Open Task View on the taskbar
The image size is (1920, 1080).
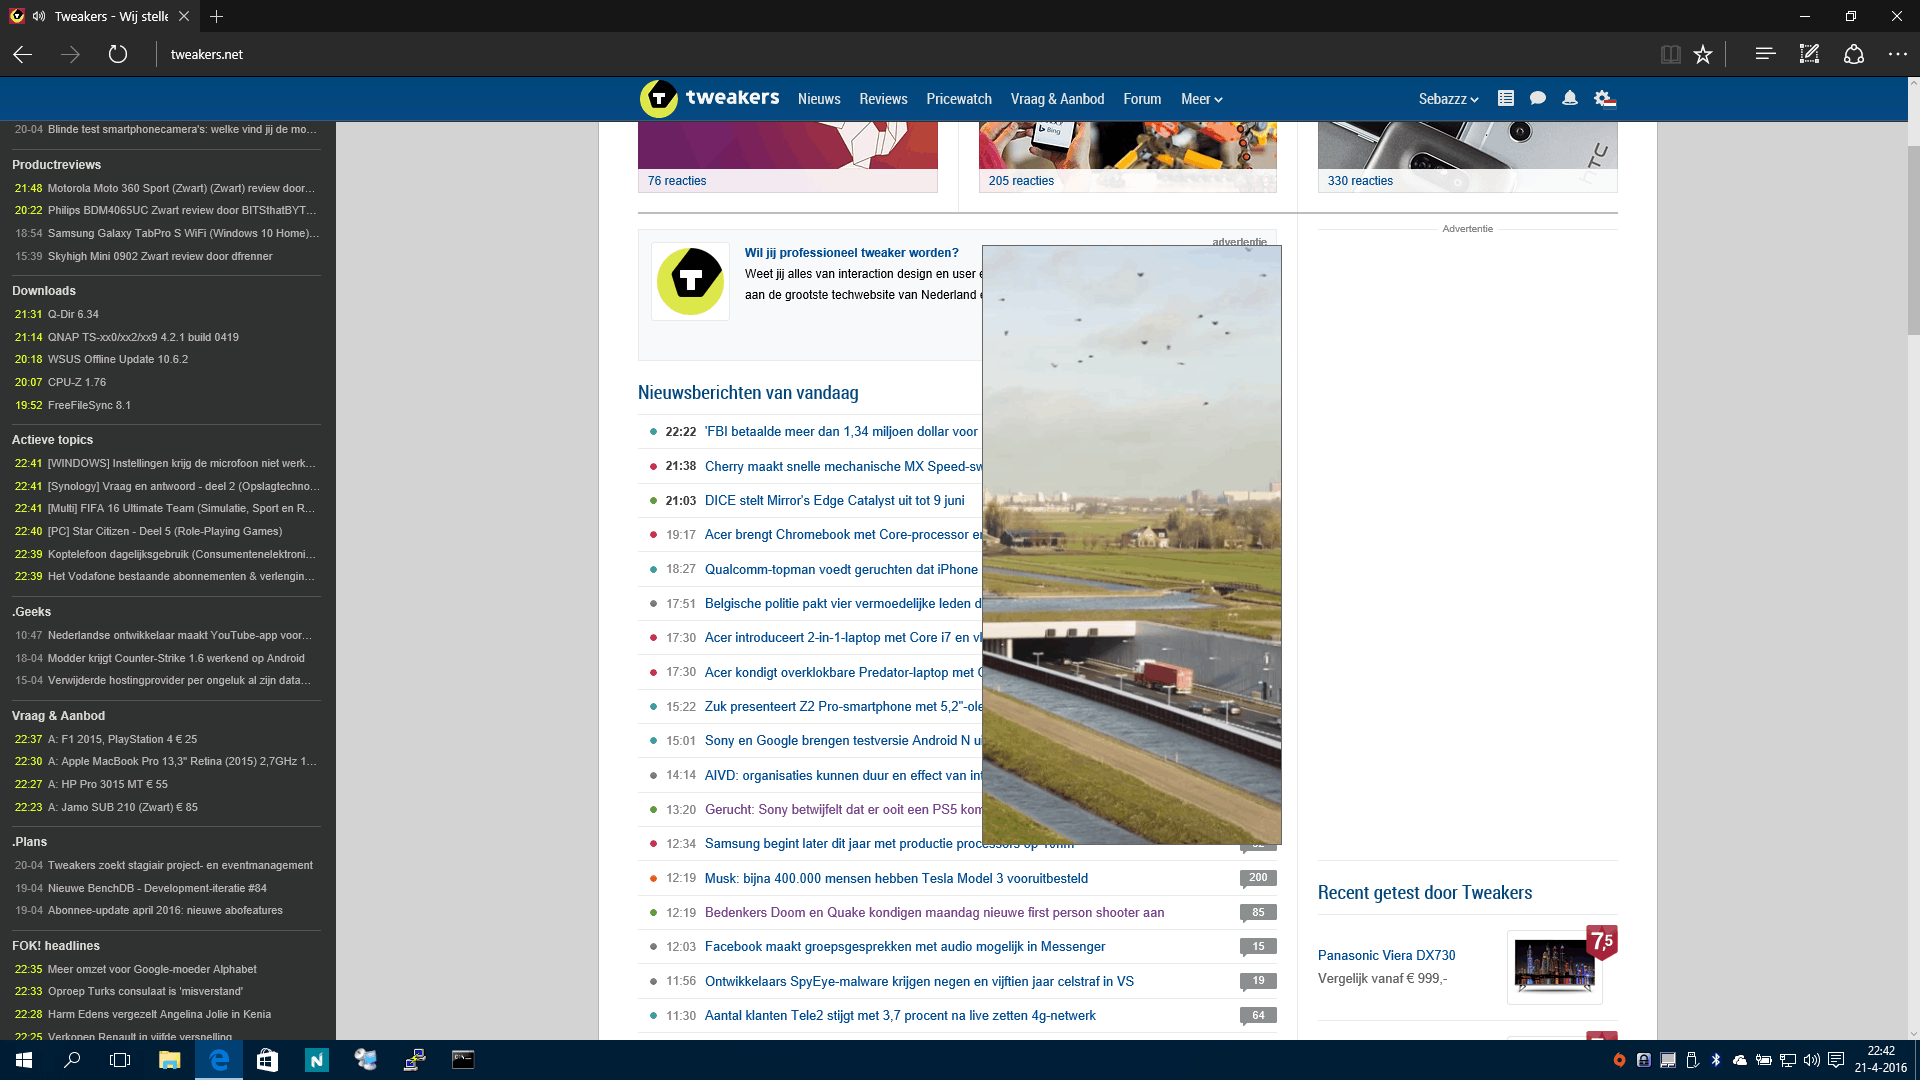(120, 1060)
